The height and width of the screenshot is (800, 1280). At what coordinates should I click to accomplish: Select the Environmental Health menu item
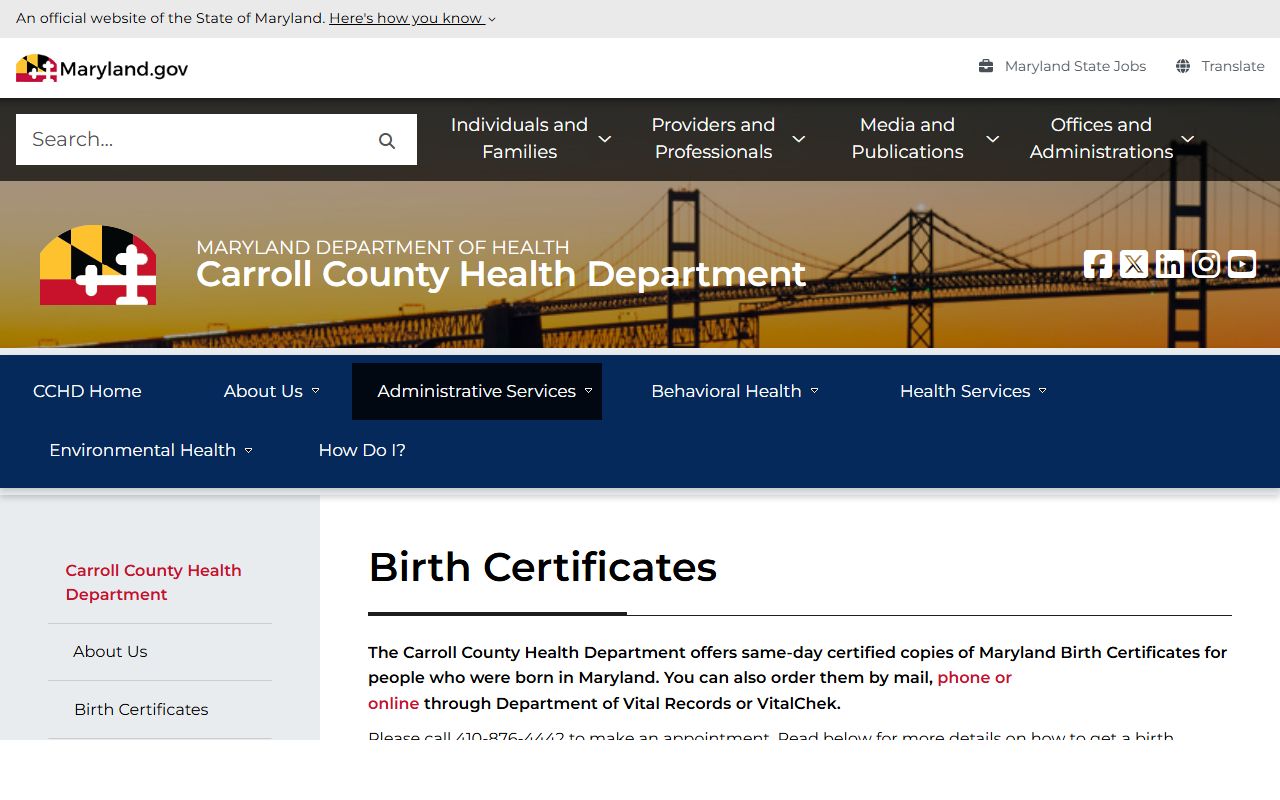pyautogui.click(x=142, y=450)
